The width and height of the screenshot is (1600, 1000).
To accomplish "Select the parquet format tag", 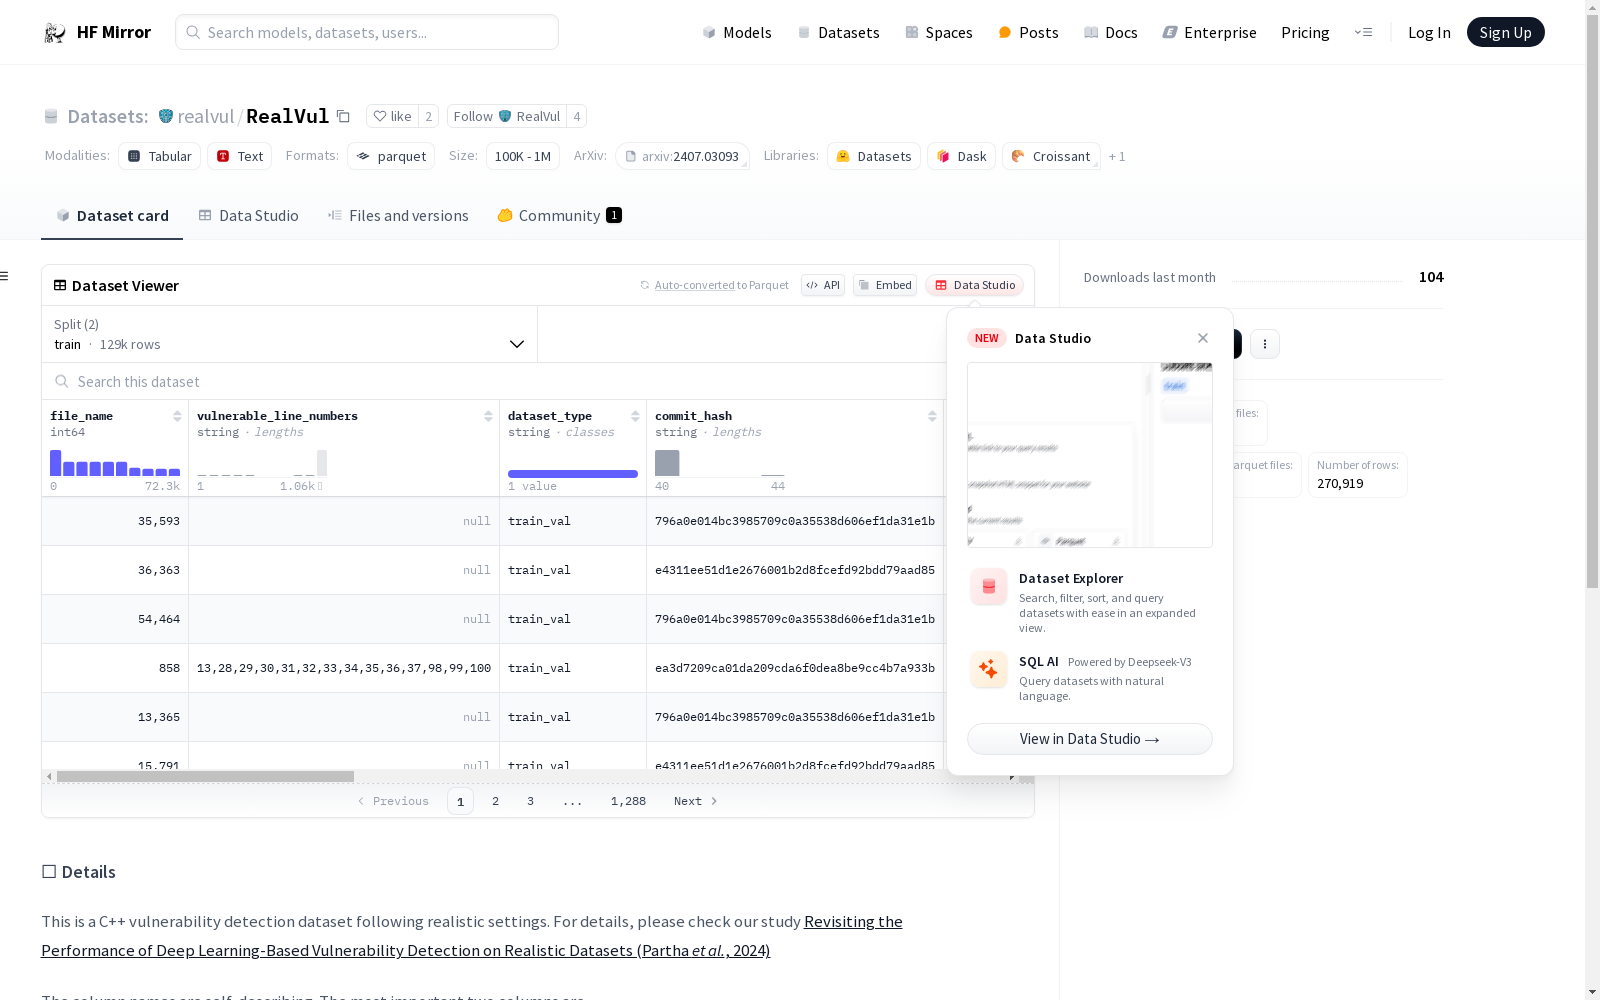I will [391, 156].
